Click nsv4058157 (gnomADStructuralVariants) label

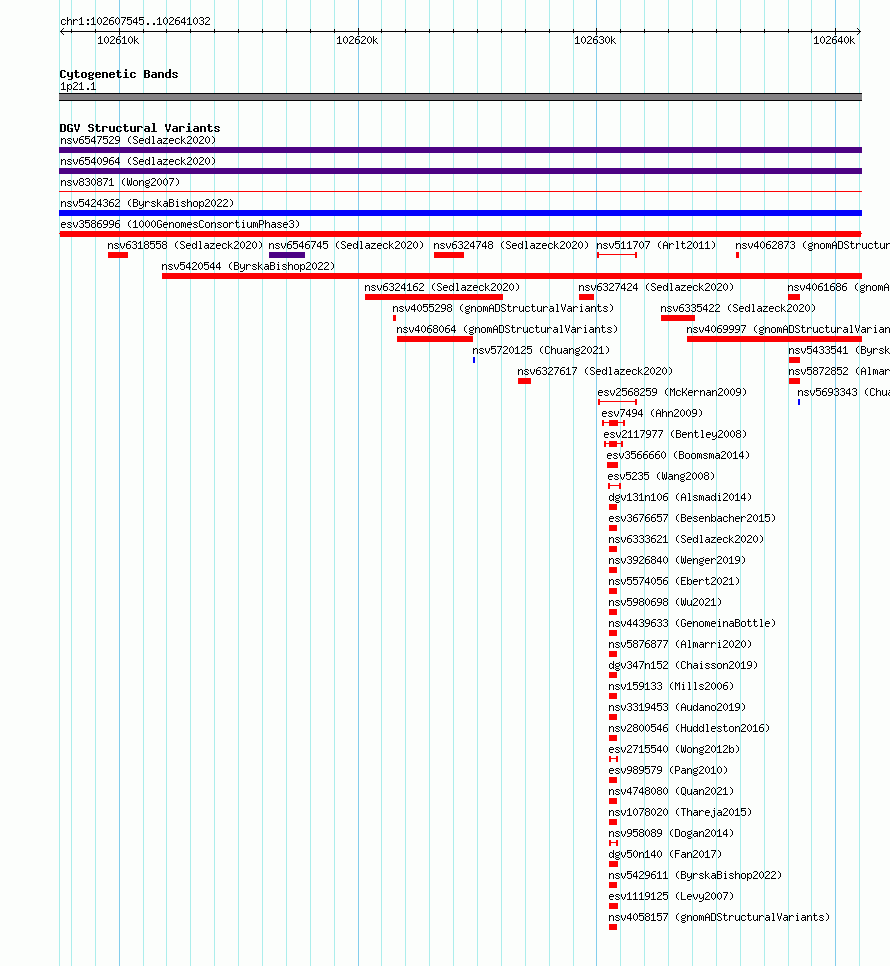(719, 916)
